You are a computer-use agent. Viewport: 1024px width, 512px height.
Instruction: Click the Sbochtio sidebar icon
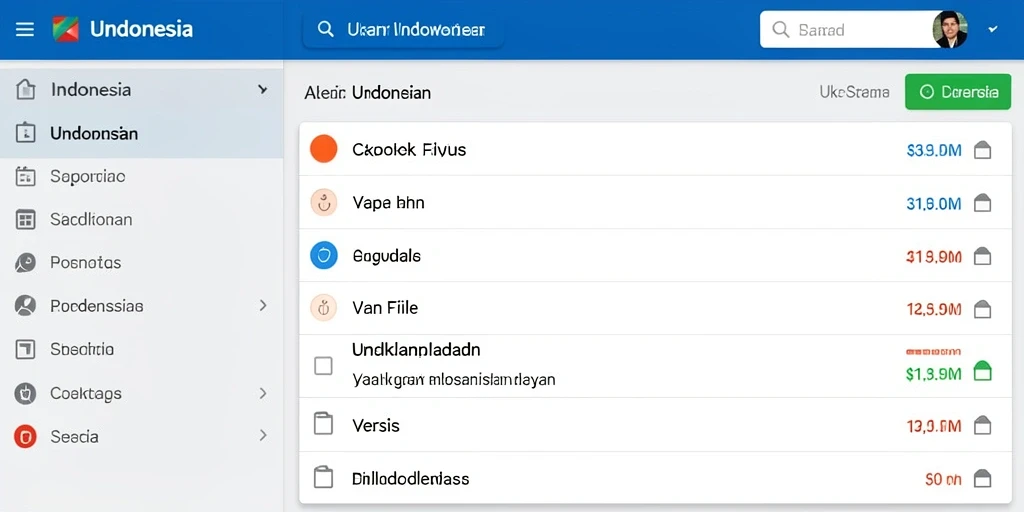pyautogui.click(x=25, y=349)
